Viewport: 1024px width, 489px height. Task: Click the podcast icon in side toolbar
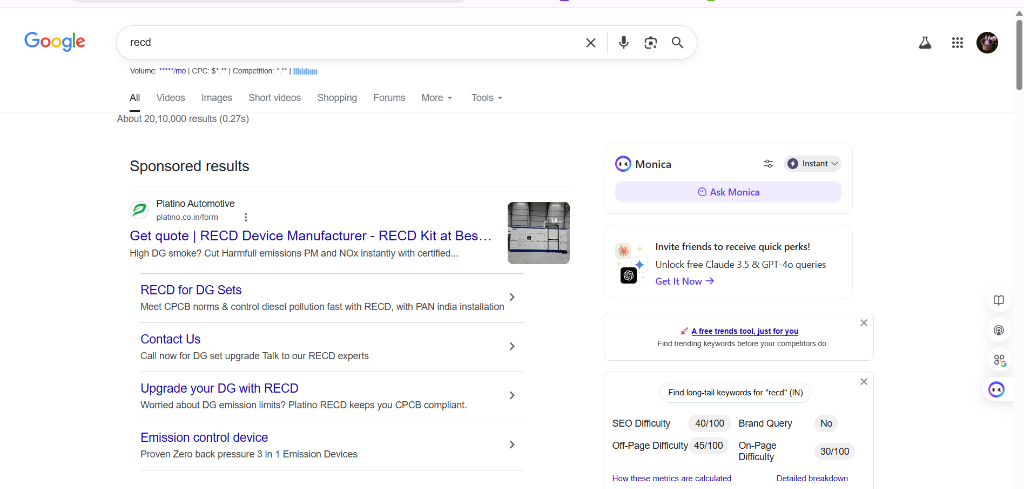pyautogui.click(x=999, y=330)
